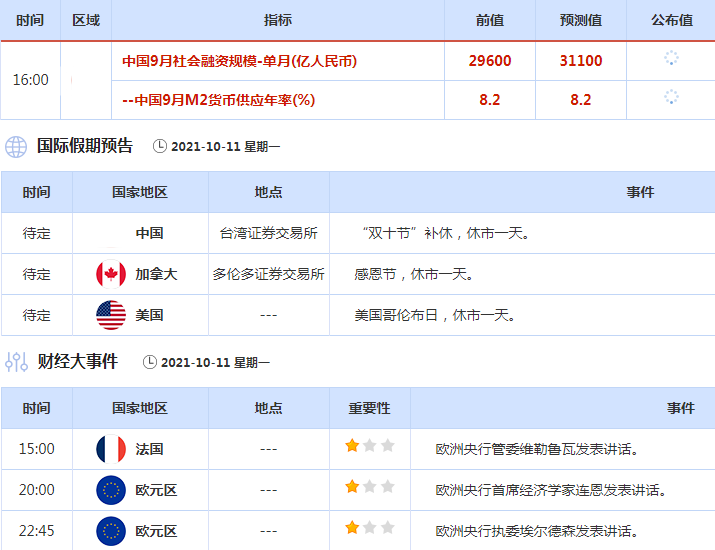
Task: Click the Canada flag icon
Action: (x=110, y=274)
